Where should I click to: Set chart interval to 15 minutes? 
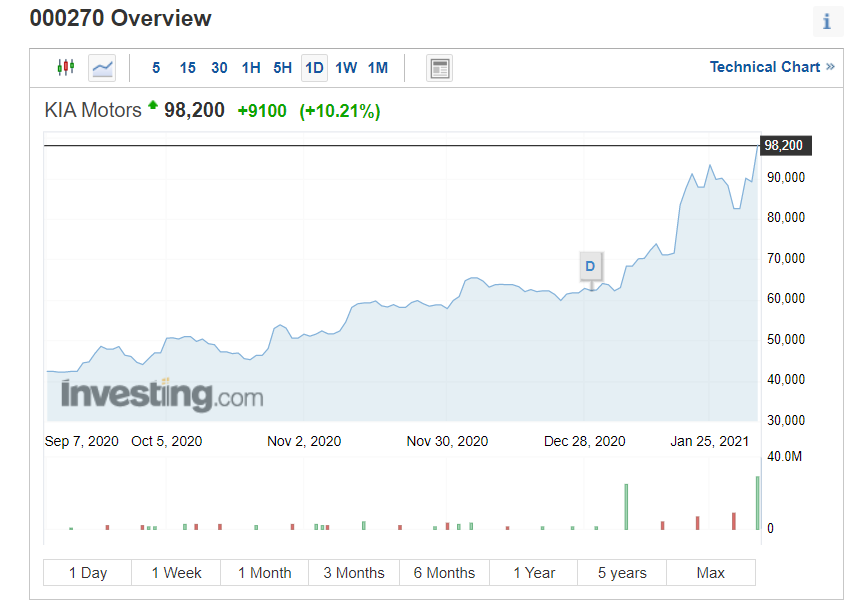click(x=187, y=68)
